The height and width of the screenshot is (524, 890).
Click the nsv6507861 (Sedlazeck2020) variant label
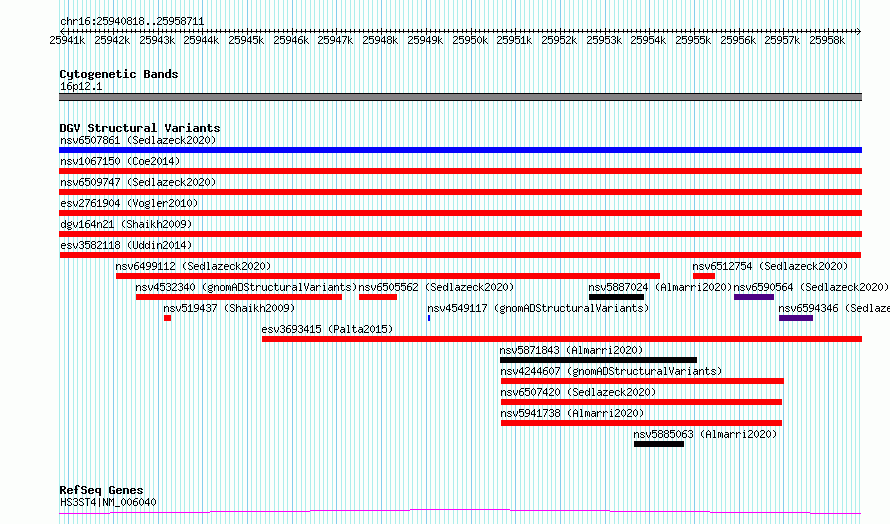(x=138, y=140)
